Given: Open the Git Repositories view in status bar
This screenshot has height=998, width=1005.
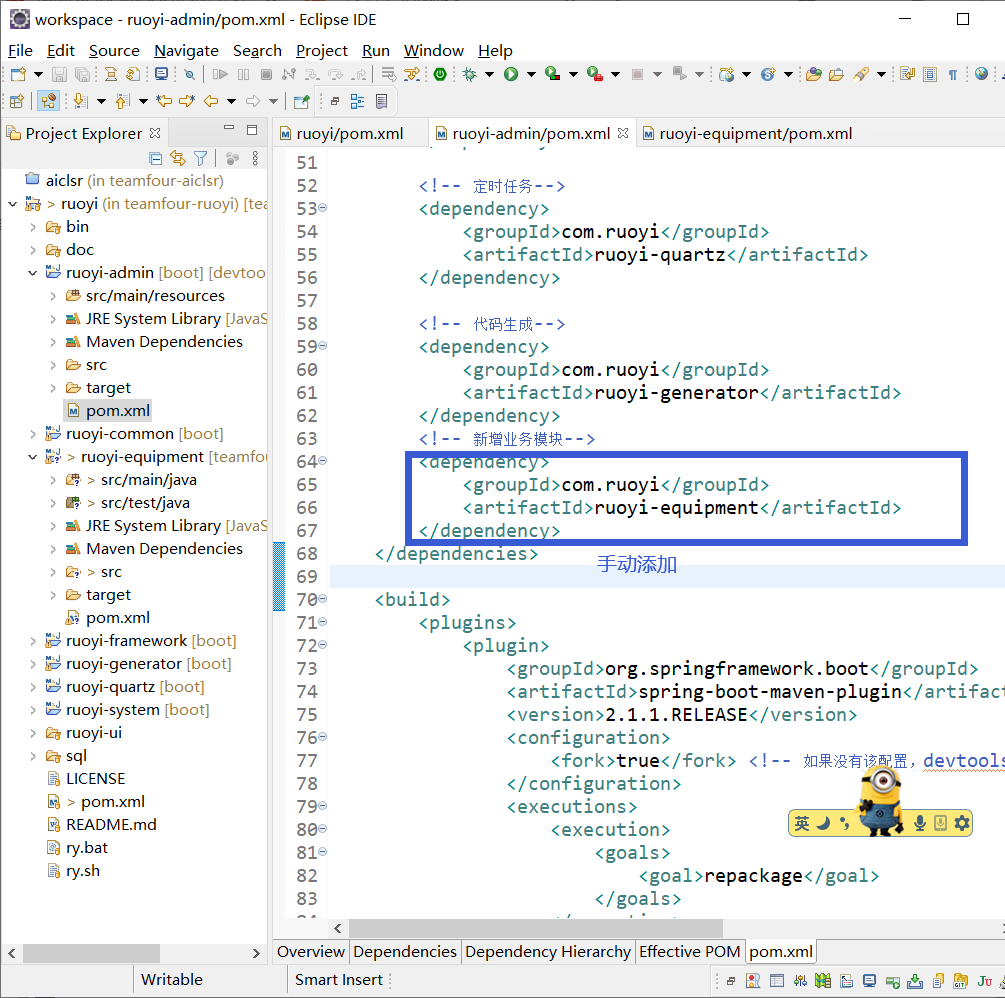Looking at the screenshot, I should click(x=960, y=981).
